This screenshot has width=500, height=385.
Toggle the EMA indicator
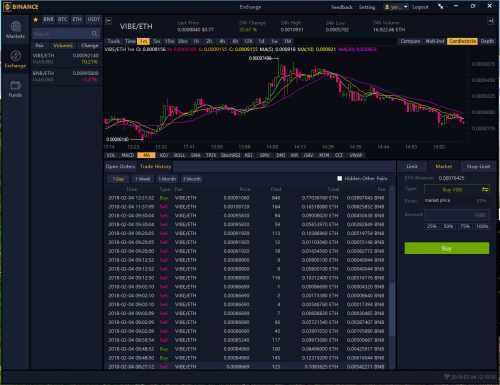coord(196,155)
